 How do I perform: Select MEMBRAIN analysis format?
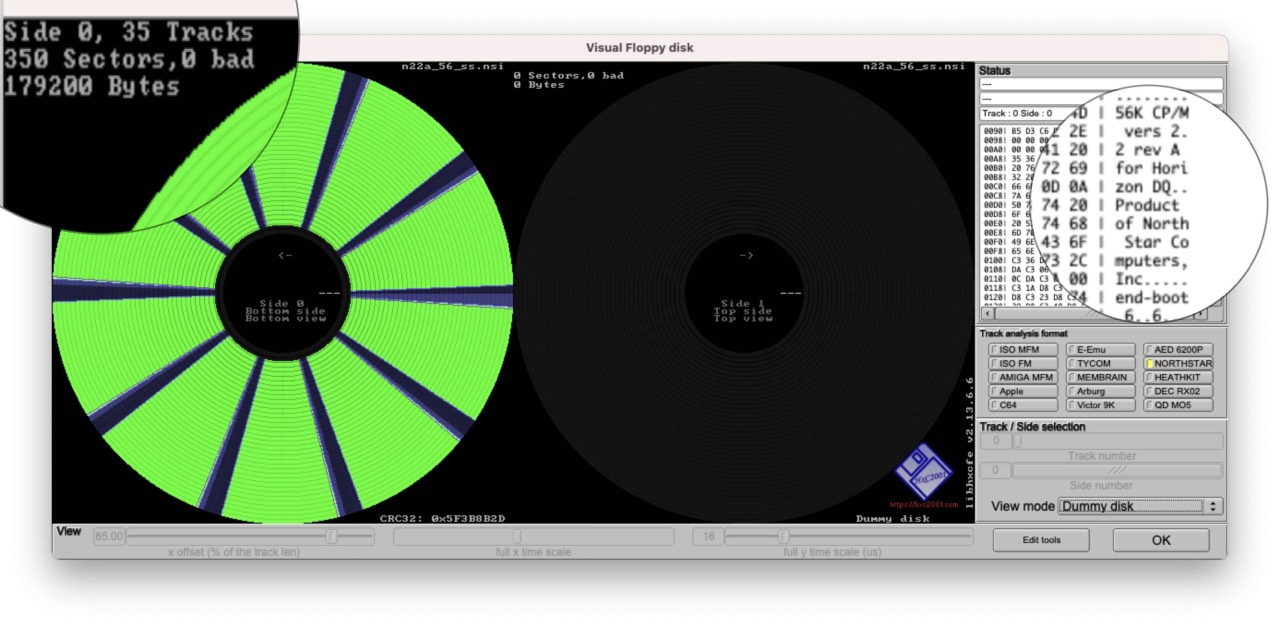(x=1072, y=378)
